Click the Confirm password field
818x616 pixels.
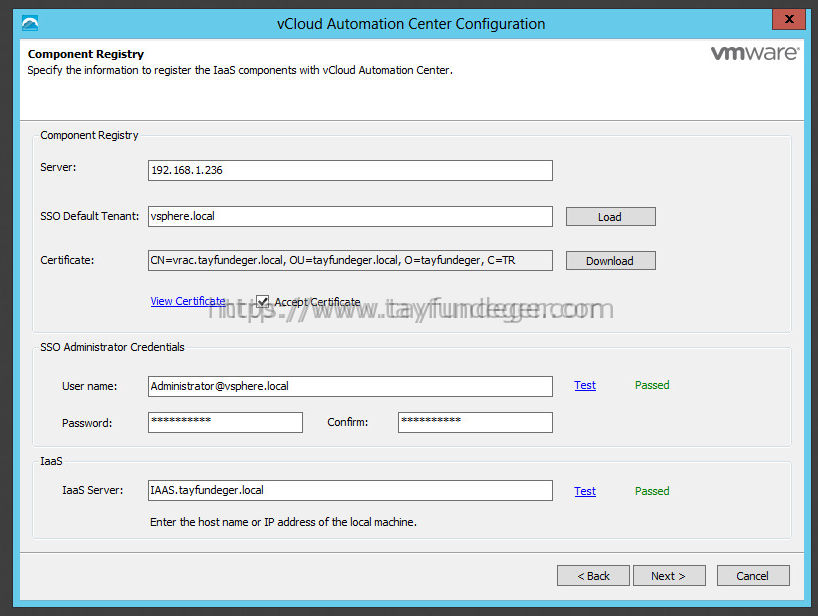(x=475, y=422)
